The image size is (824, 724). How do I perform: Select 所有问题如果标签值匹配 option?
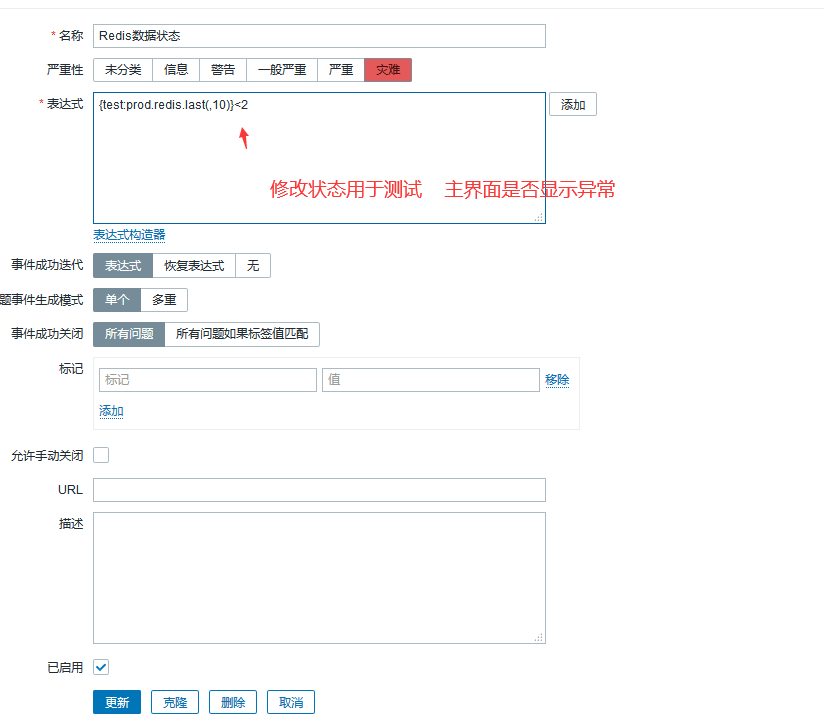(242, 334)
